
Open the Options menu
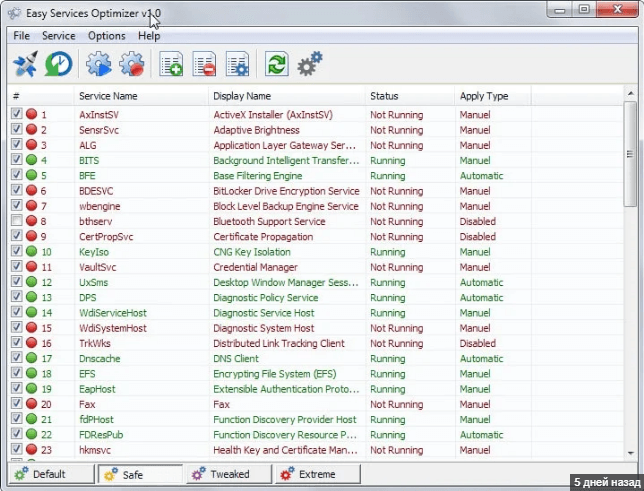(x=107, y=36)
